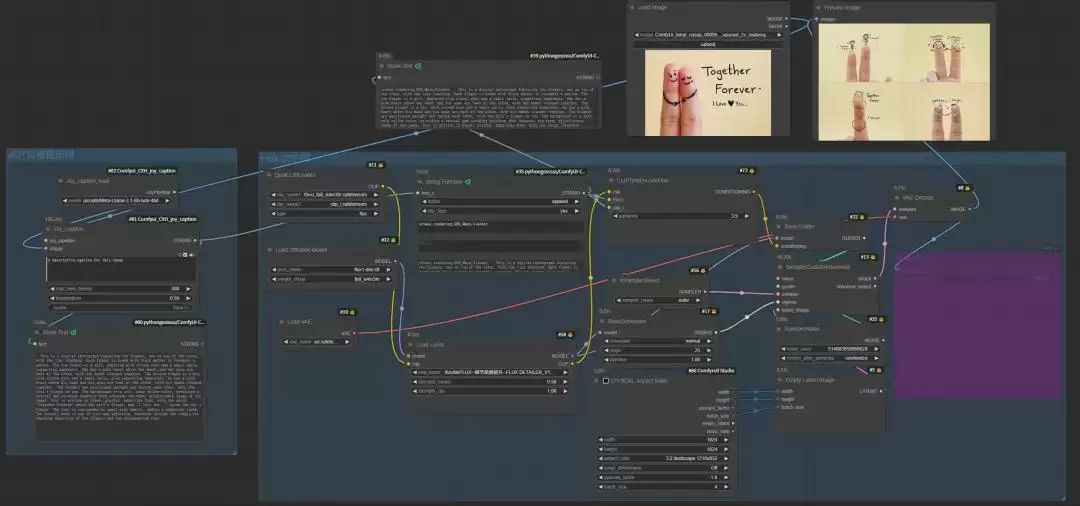This screenshot has height=506, width=1080.
Task: Collapse the Load VAE node via its title dot
Action: coord(281,322)
